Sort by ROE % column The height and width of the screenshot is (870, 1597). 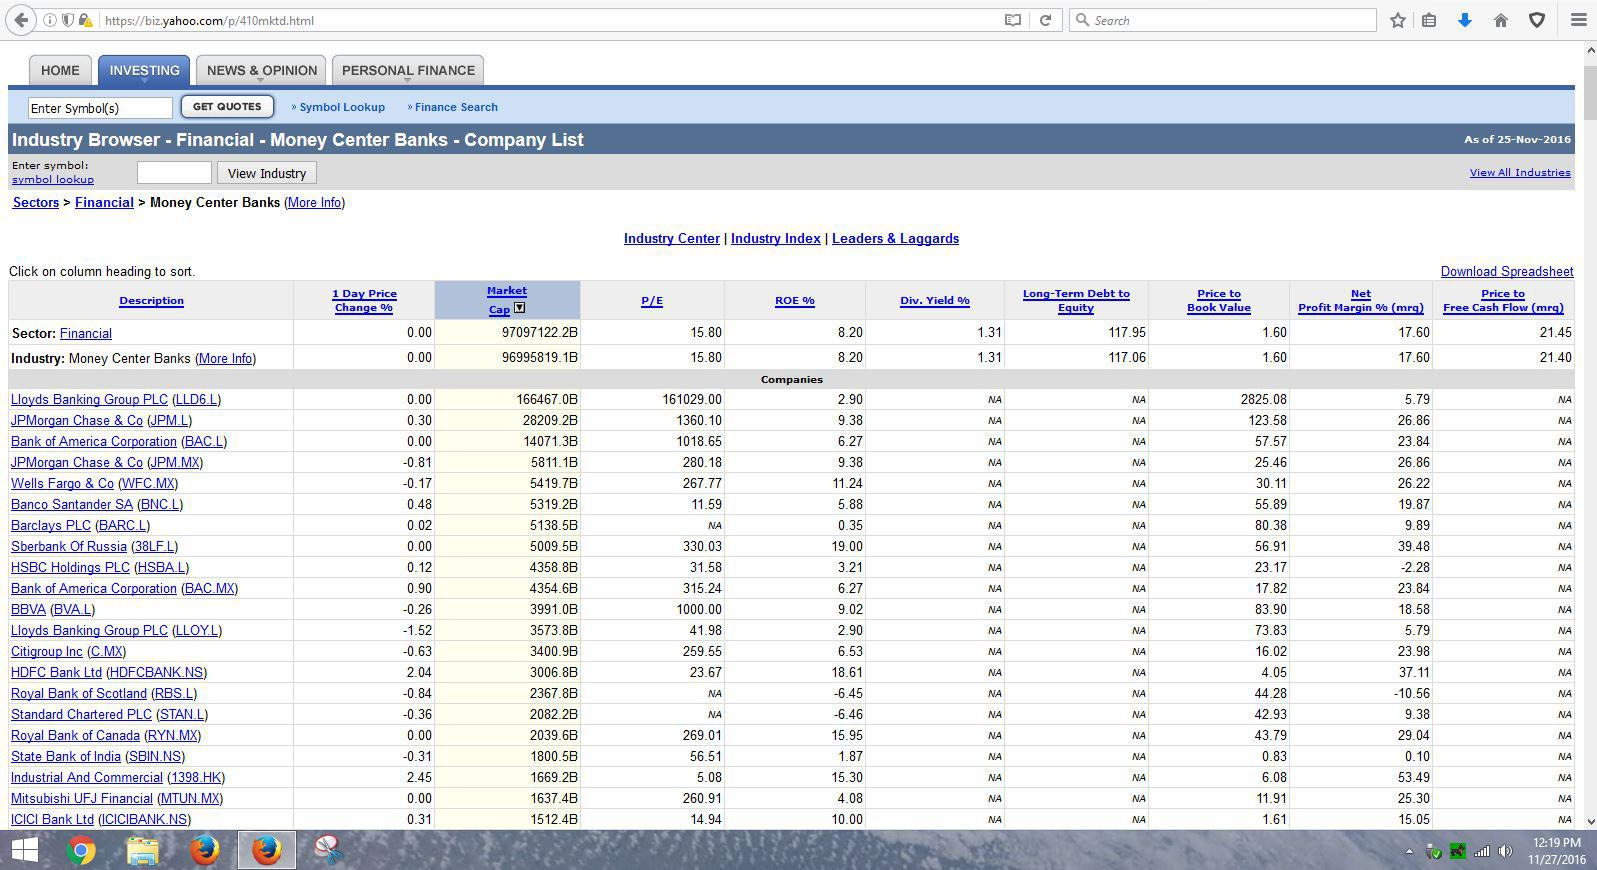tap(795, 300)
